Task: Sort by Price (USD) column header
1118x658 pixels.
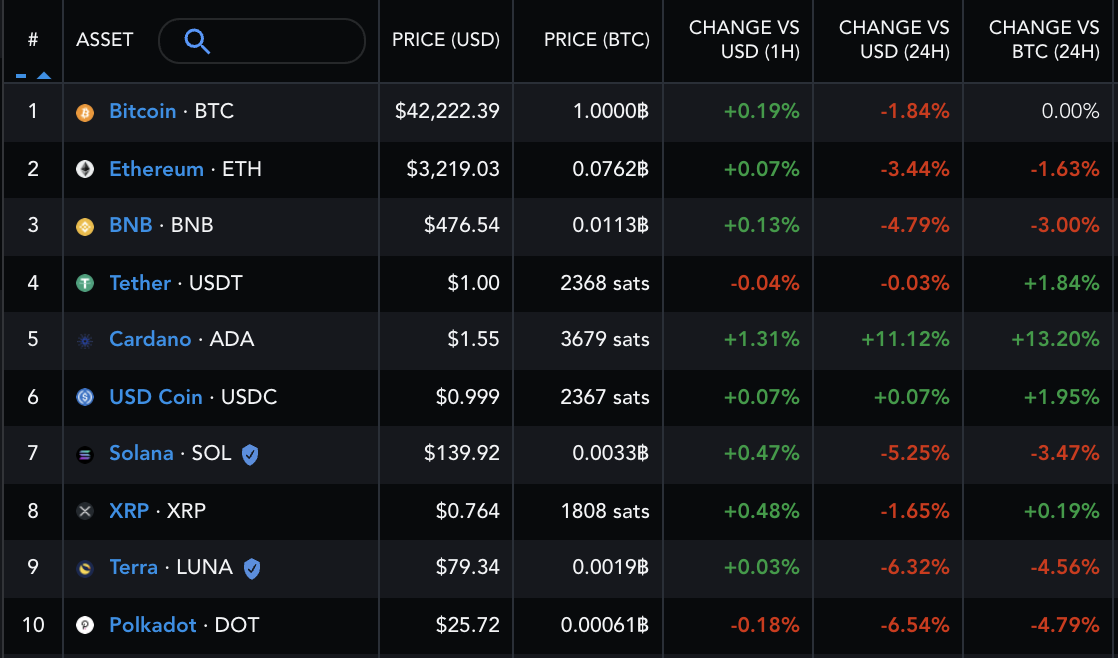Action: (x=445, y=41)
